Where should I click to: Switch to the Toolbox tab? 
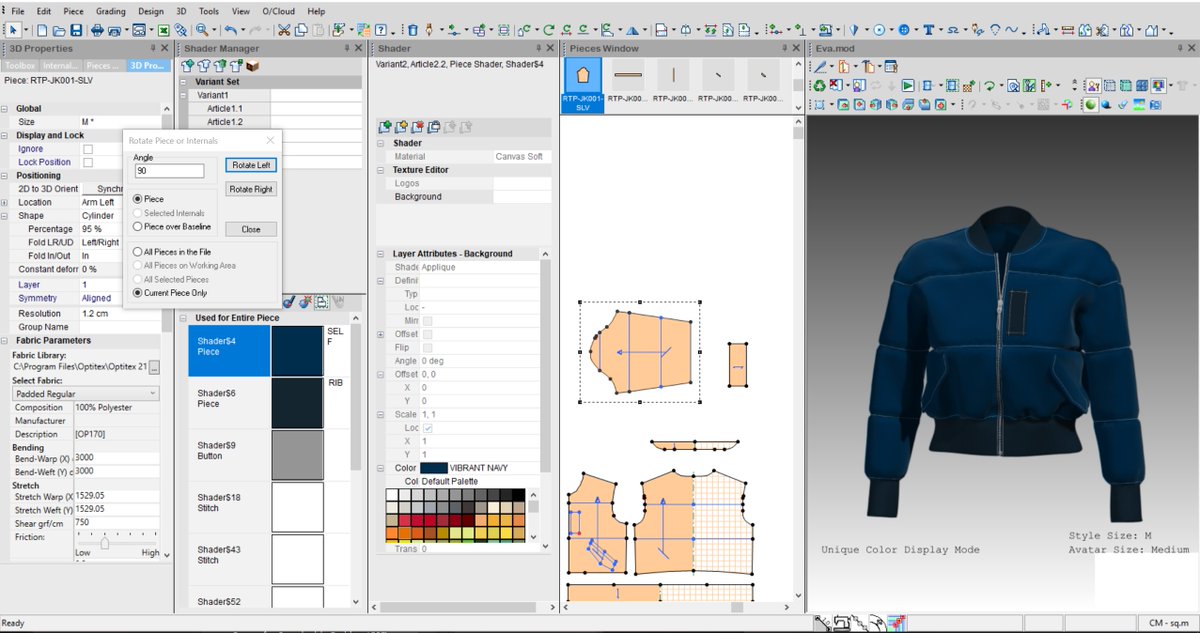(x=20, y=66)
